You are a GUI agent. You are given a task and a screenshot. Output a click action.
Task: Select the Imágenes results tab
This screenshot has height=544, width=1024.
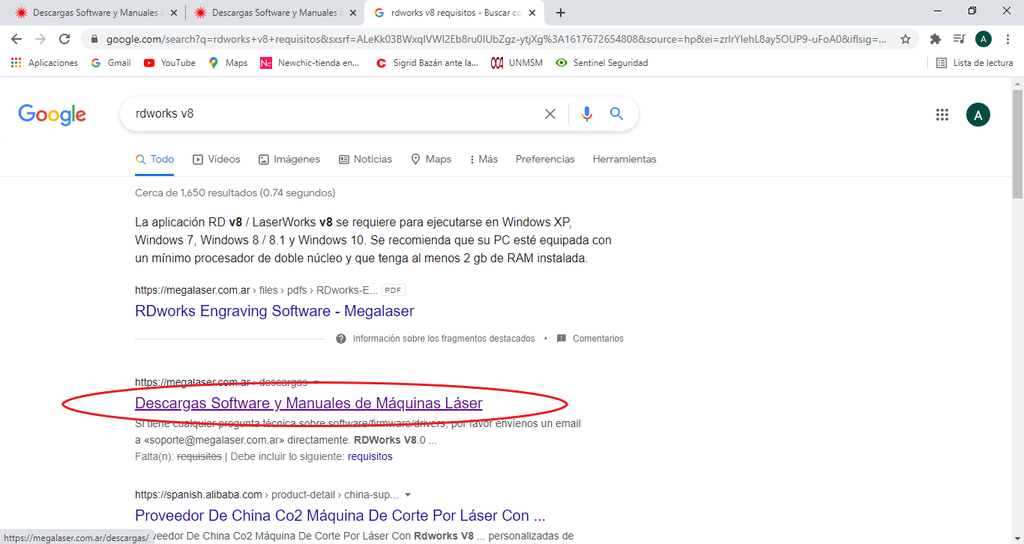(289, 159)
